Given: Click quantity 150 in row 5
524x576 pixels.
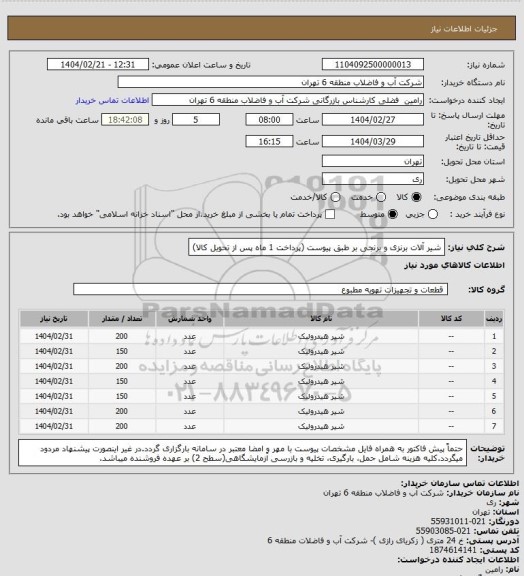Looking at the screenshot, I should pos(122,396).
